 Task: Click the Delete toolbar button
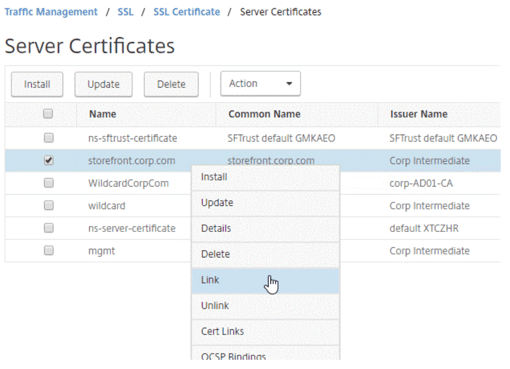point(171,84)
